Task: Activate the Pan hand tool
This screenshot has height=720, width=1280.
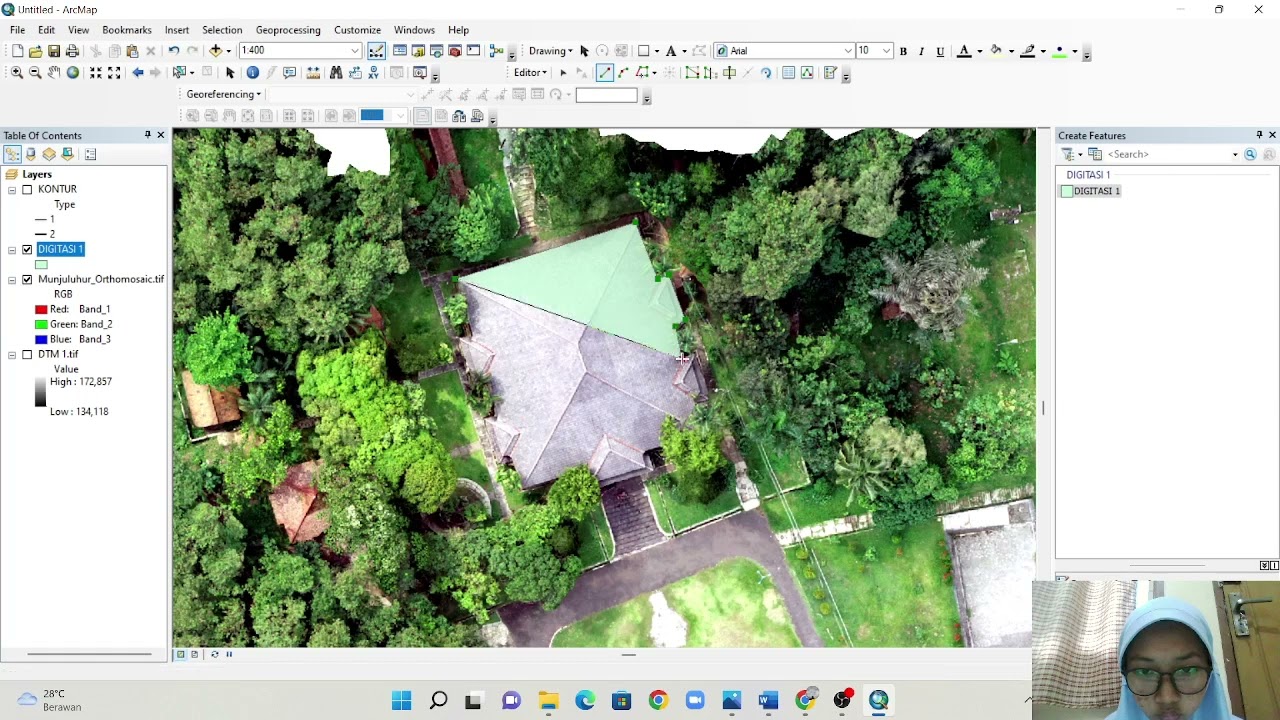Action: [54, 73]
